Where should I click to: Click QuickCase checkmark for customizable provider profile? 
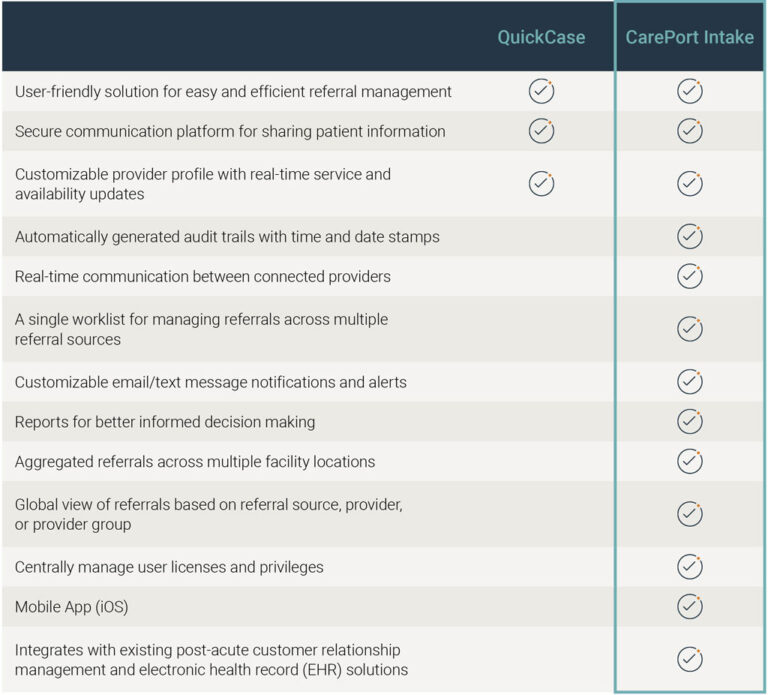pos(541,184)
